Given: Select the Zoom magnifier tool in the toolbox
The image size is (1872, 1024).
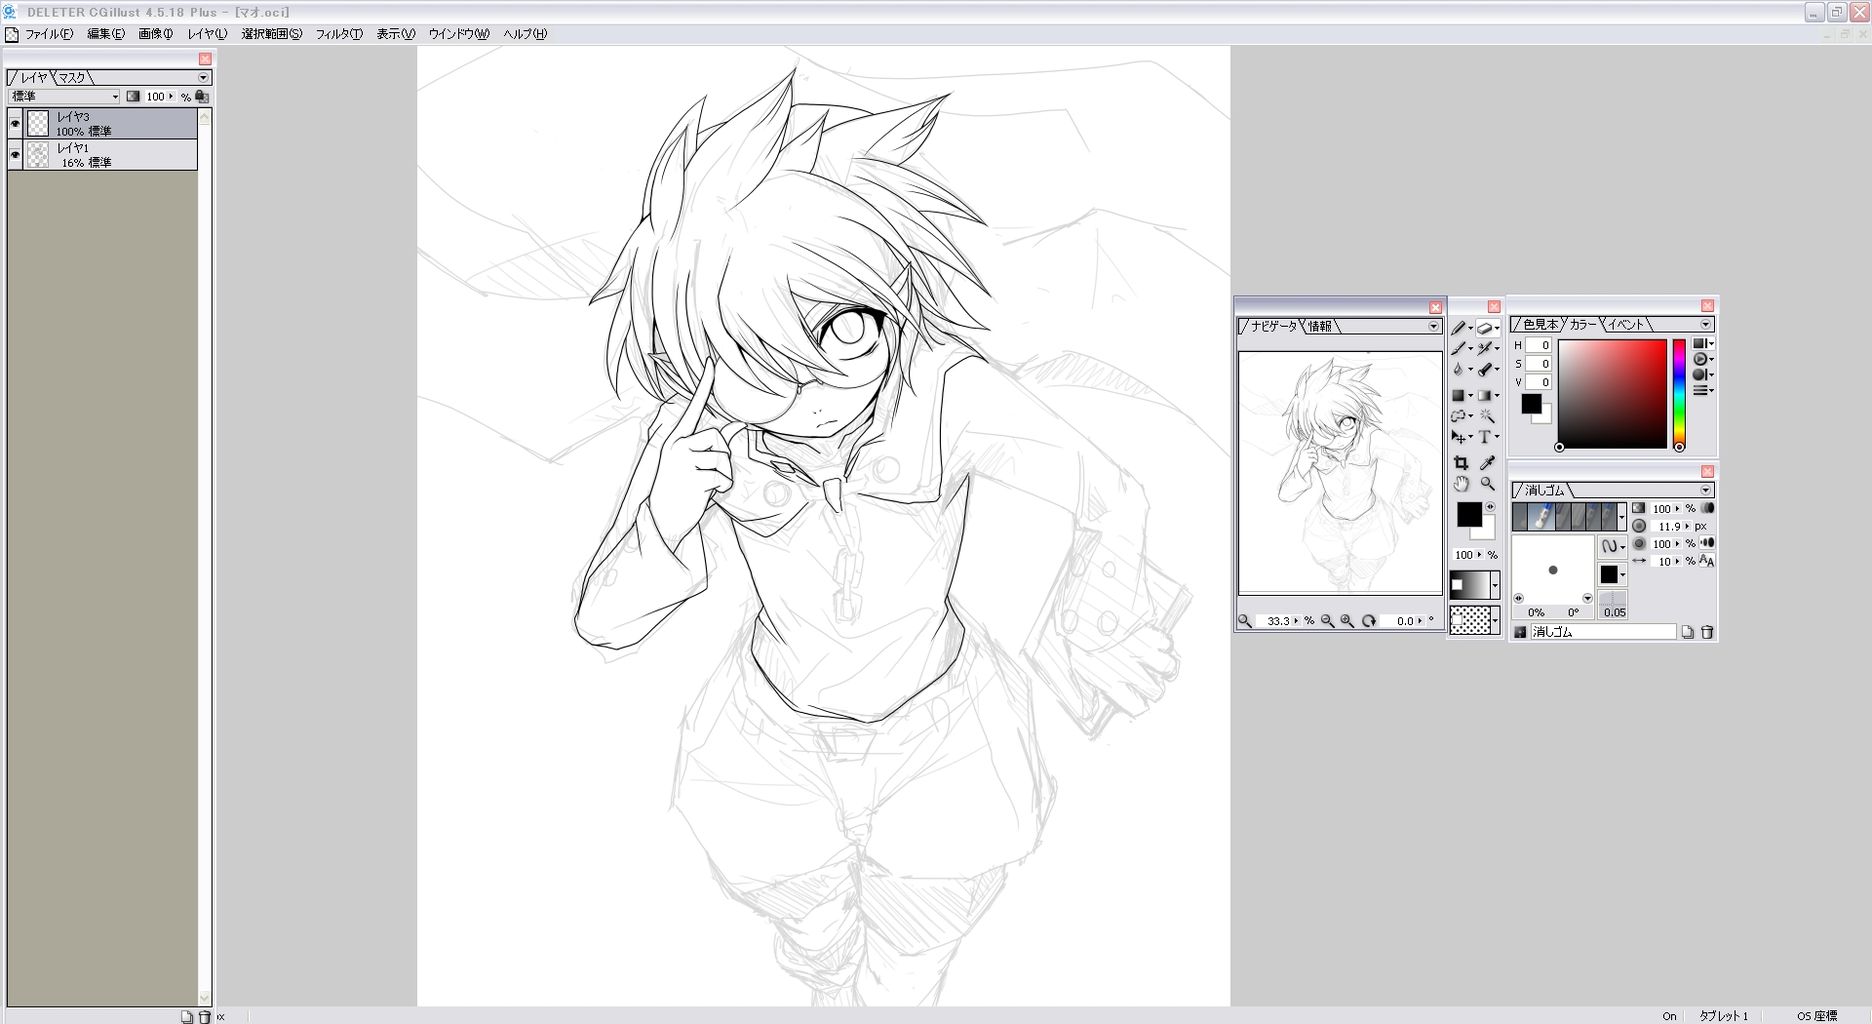Looking at the screenshot, I should (1487, 484).
